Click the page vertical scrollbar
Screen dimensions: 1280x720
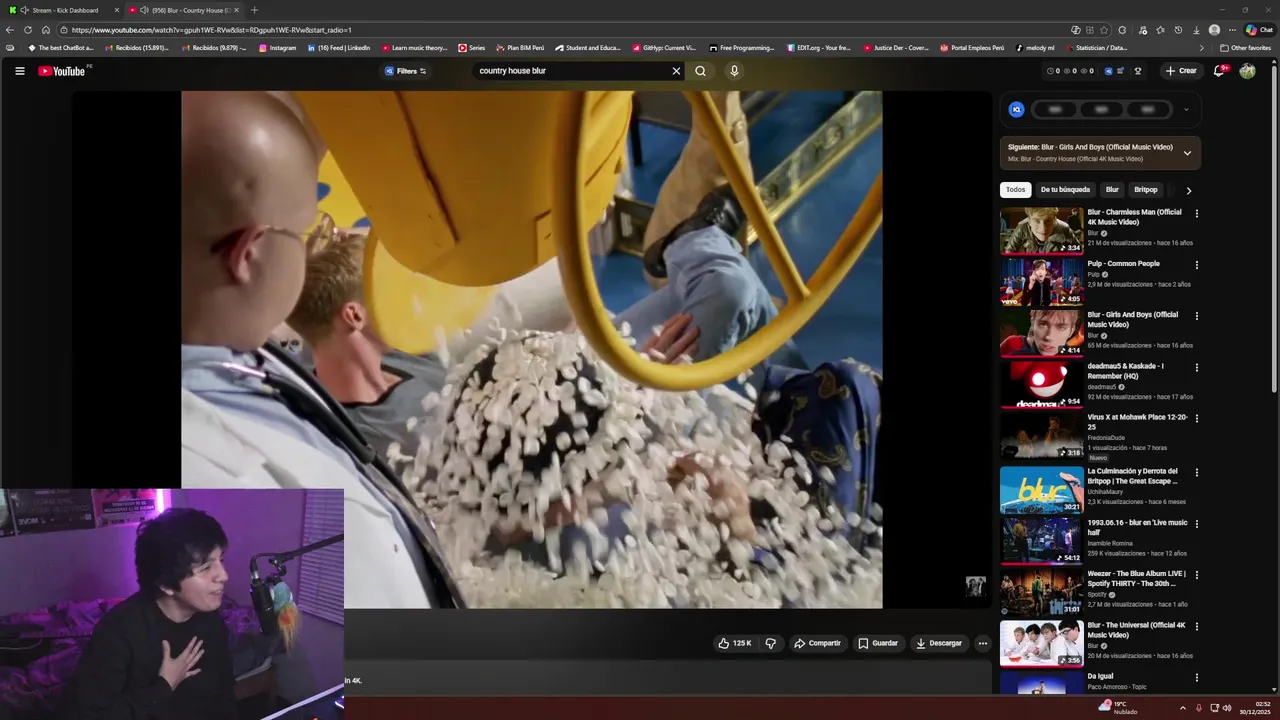click(1274, 230)
